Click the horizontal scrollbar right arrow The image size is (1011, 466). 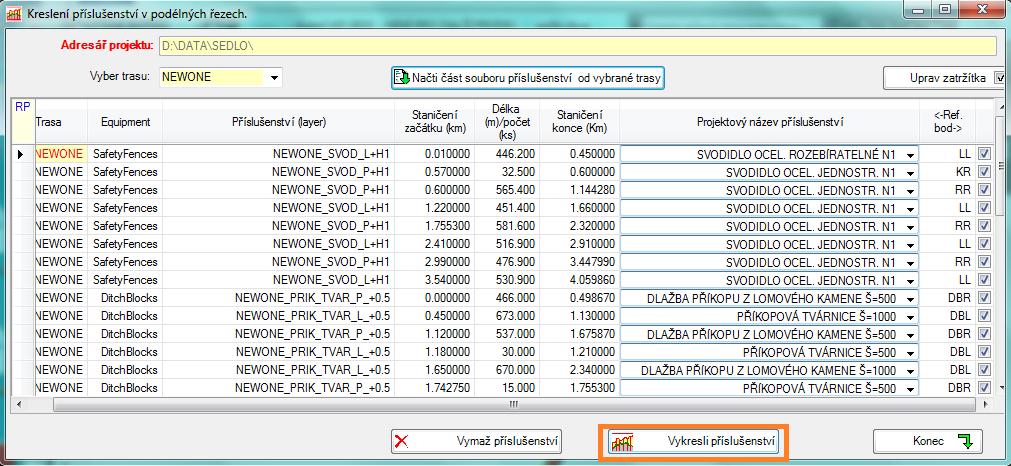[x=985, y=404]
